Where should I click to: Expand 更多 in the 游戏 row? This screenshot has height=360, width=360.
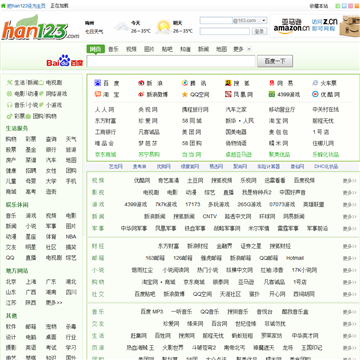click(350, 205)
